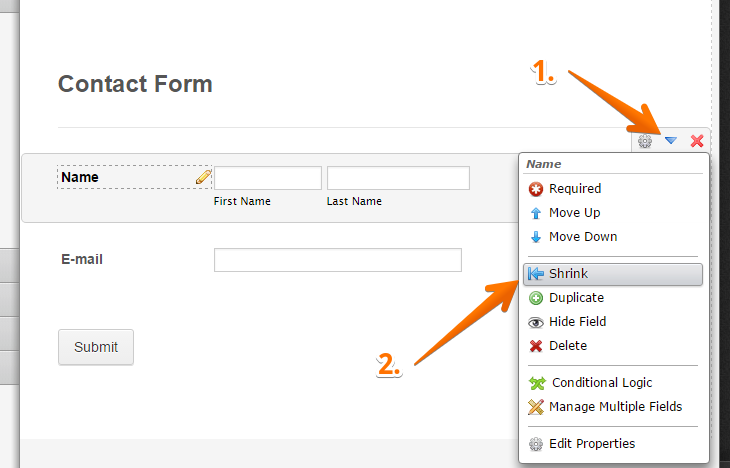Click the gear settings icon above Name field
Viewport: 730px width, 468px height.
tap(645, 142)
